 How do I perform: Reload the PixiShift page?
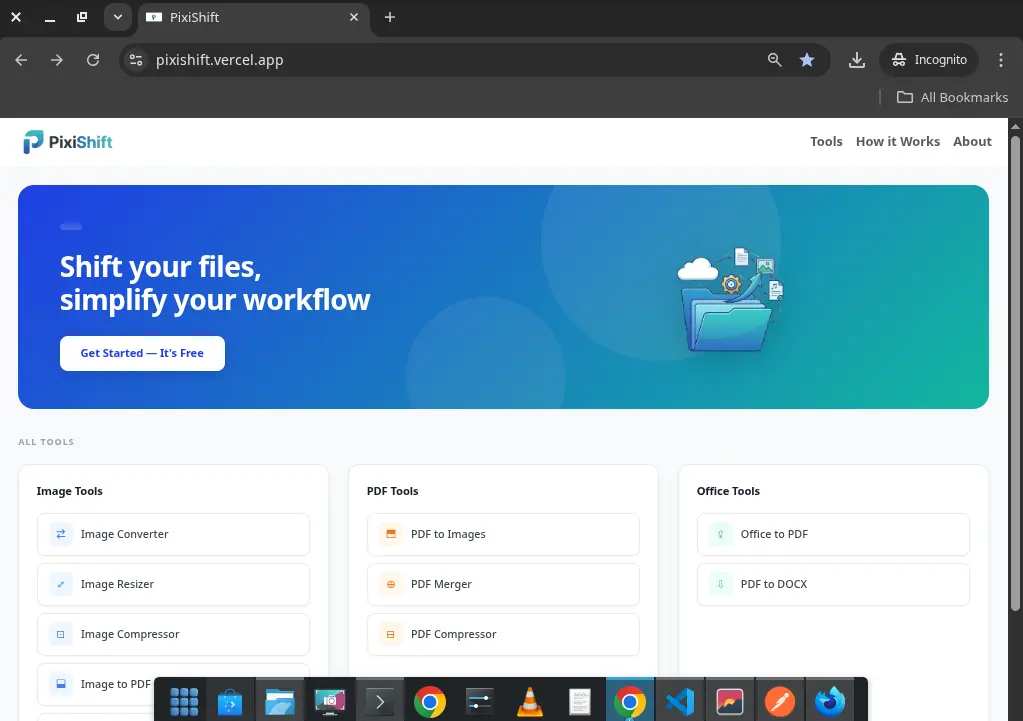pyautogui.click(x=93, y=60)
